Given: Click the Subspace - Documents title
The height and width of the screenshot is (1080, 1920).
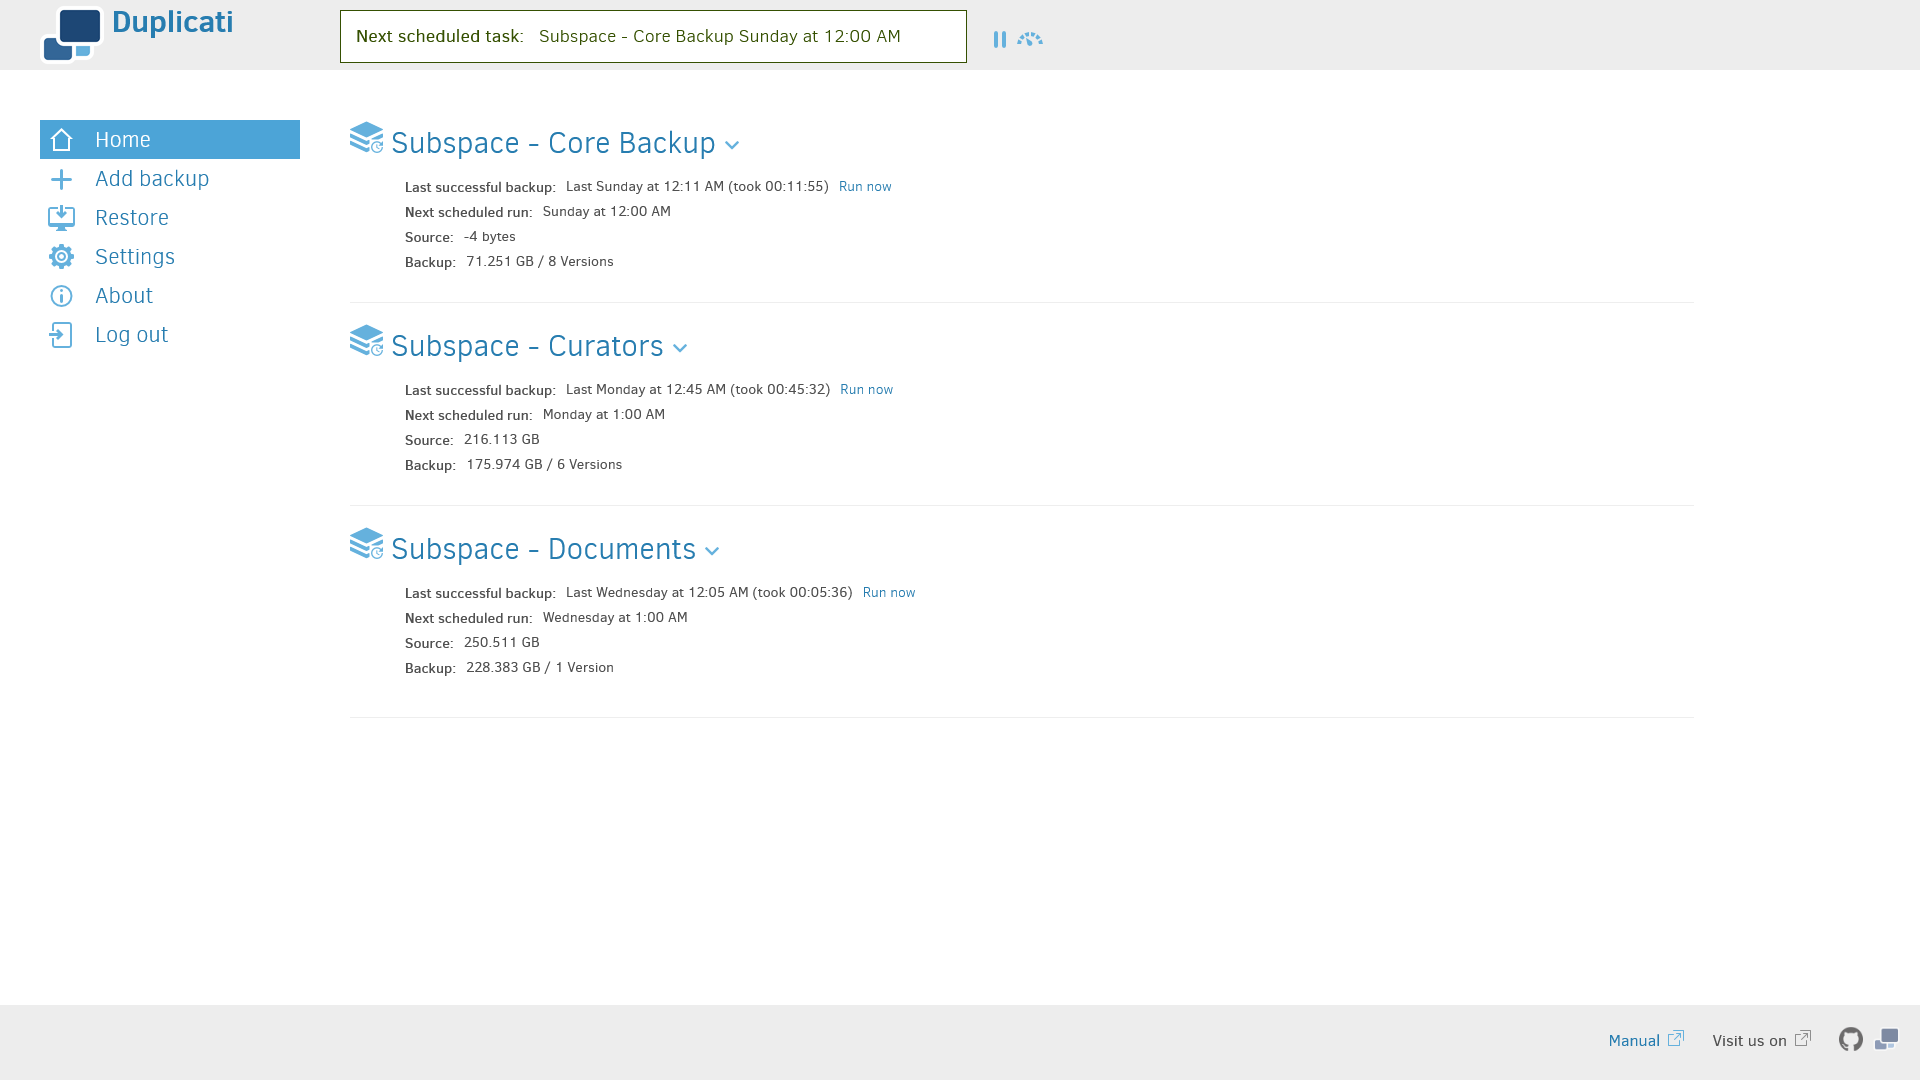Looking at the screenshot, I should (x=543, y=550).
